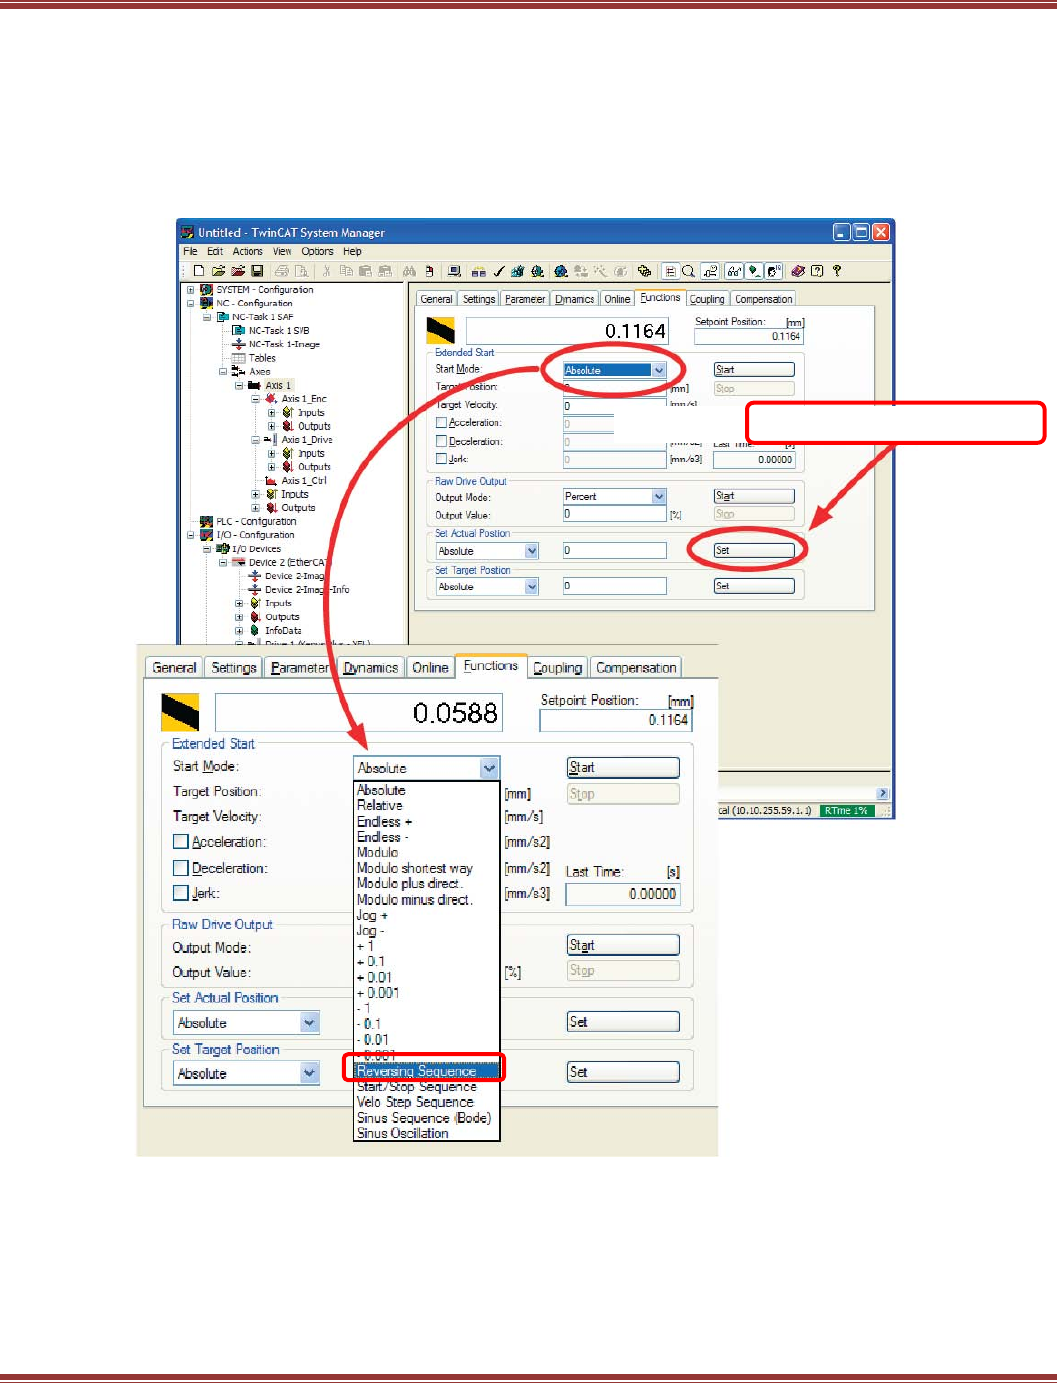Screen dimensions: 1057x1383
Task: Click the Open folder toolbar icon
Action: click(218, 270)
